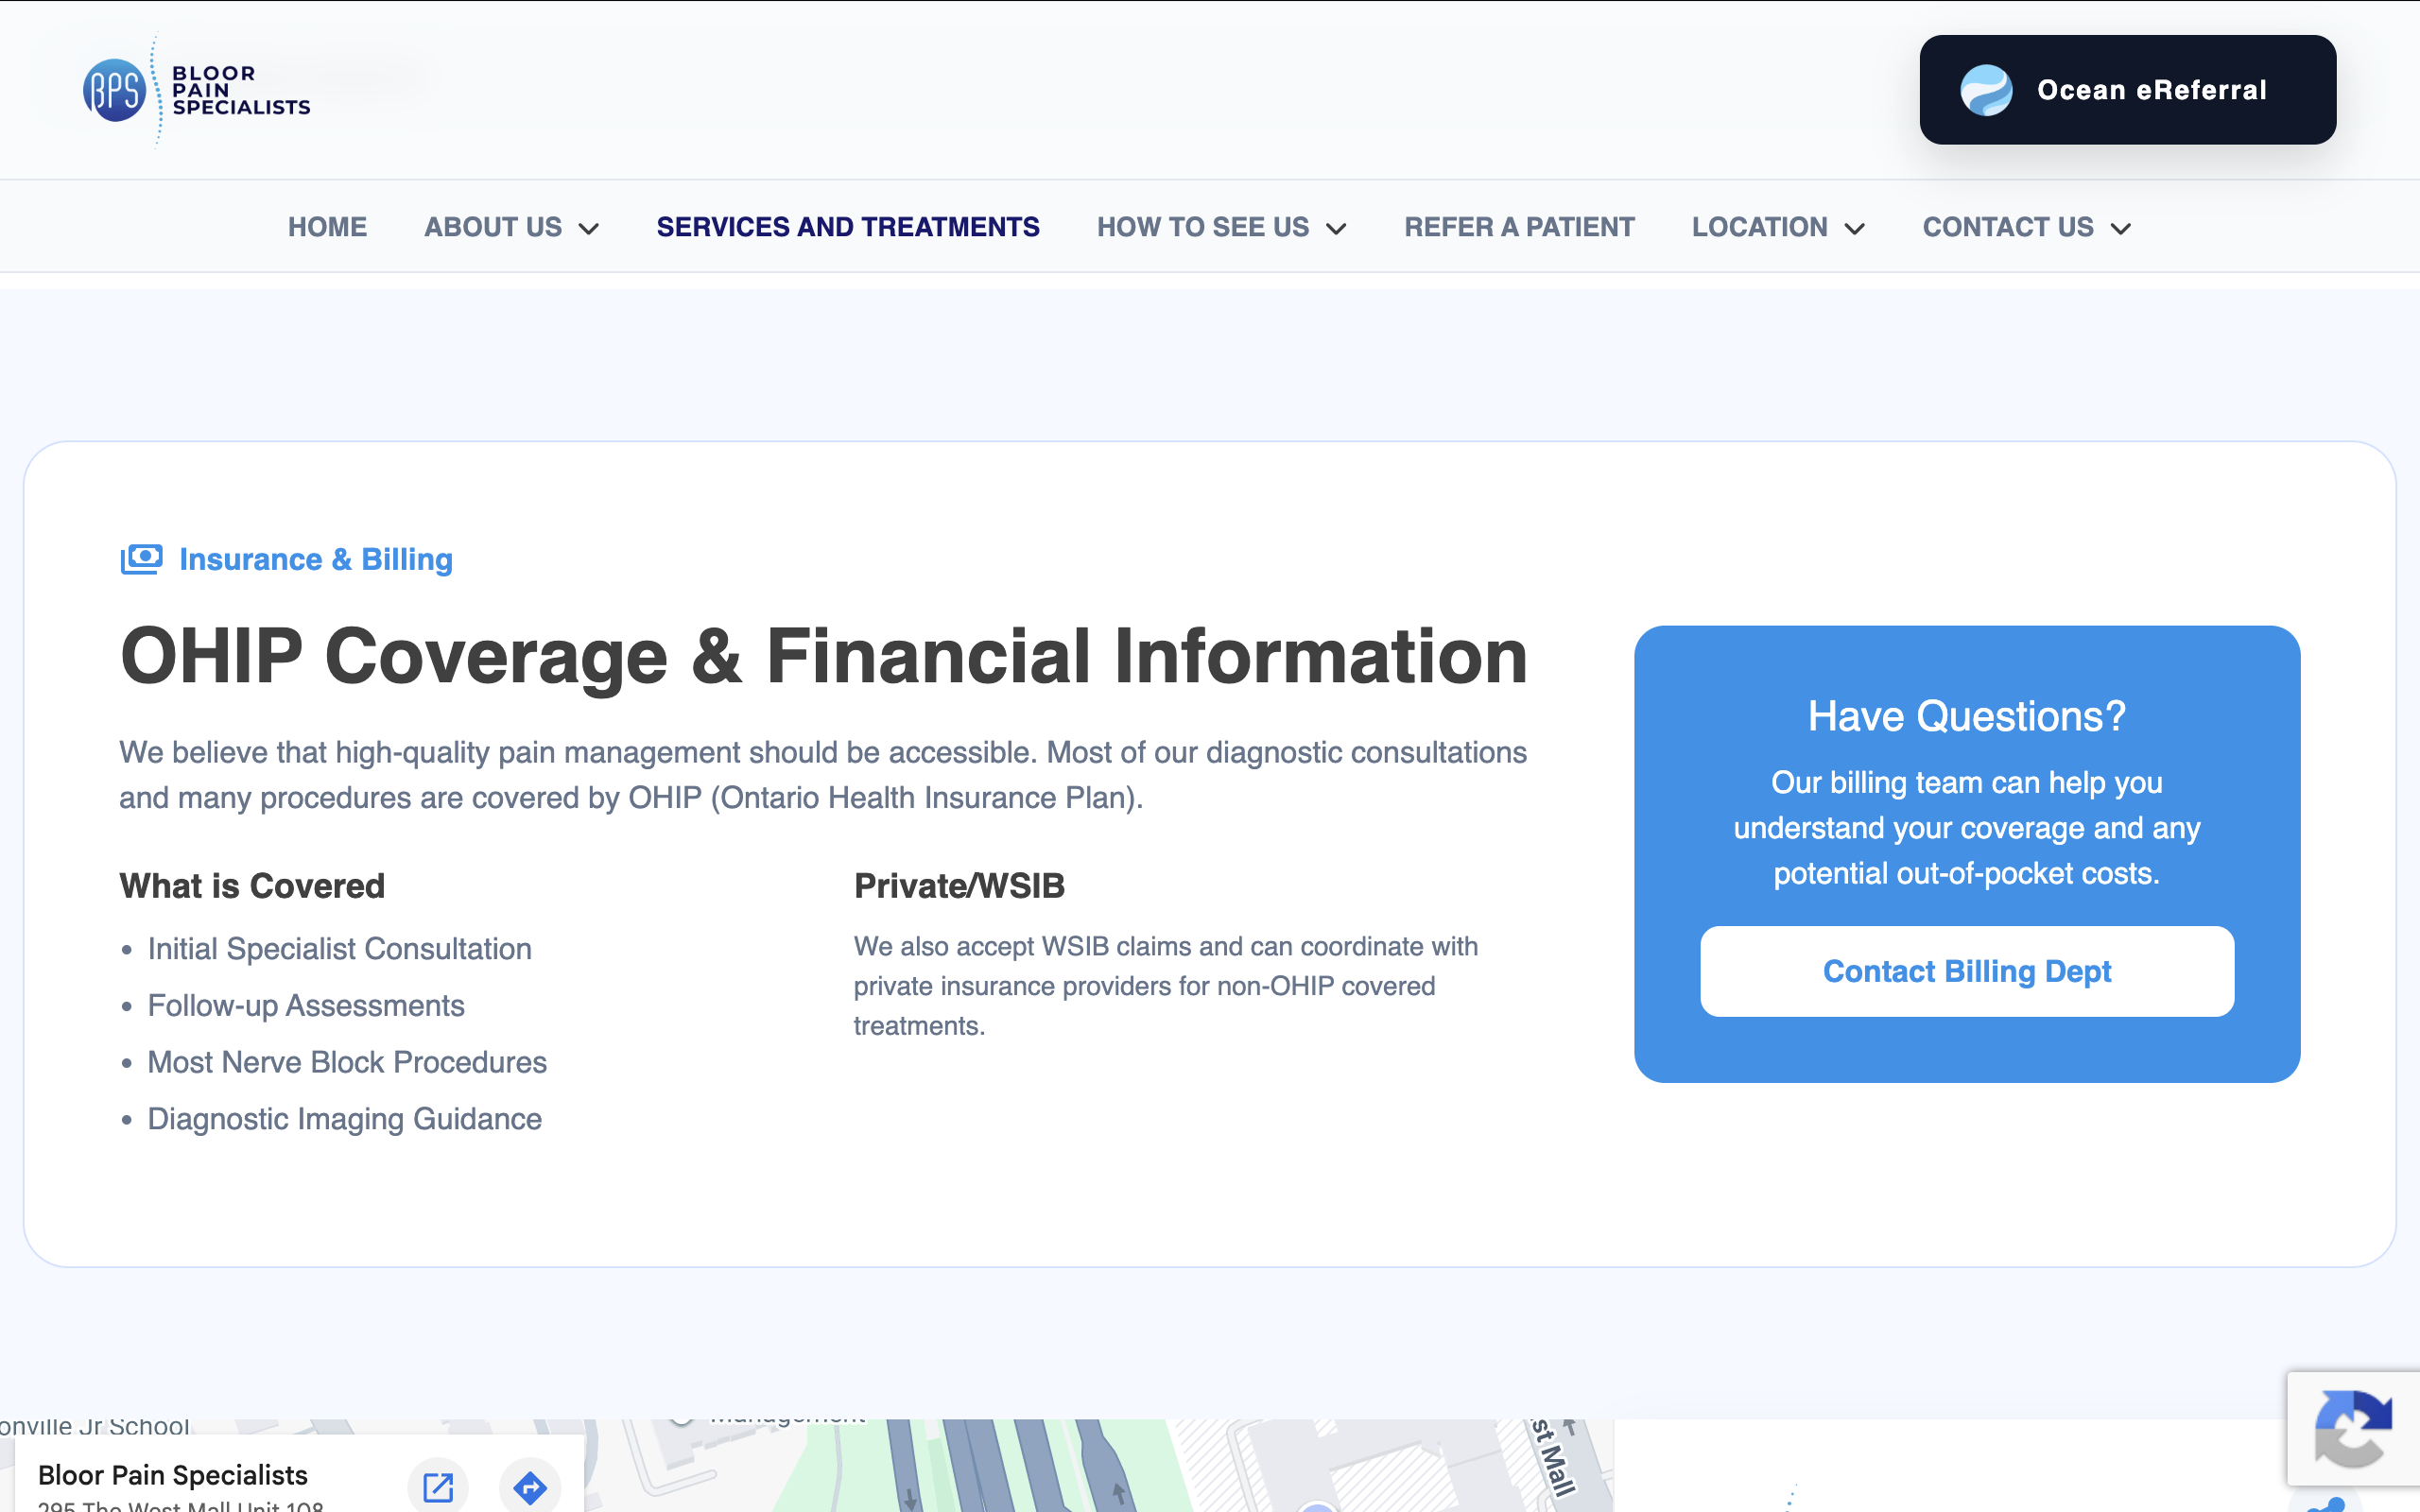Go to the Home menu item
2420x1512 pixels.
(327, 227)
